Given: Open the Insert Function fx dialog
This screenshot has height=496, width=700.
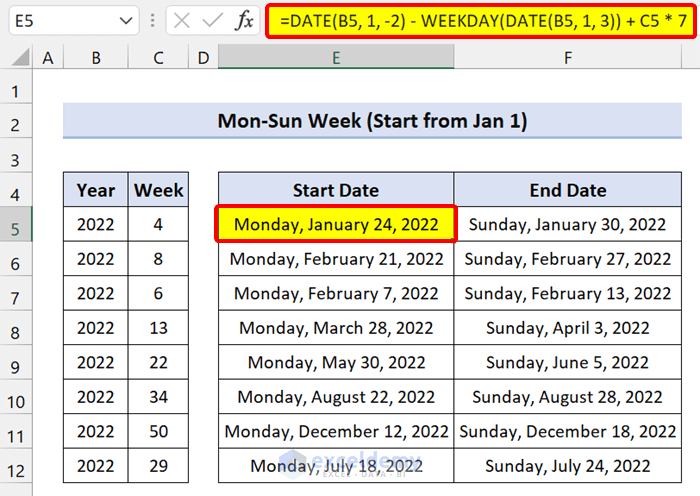Looking at the screenshot, I should pyautogui.click(x=244, y=21).
